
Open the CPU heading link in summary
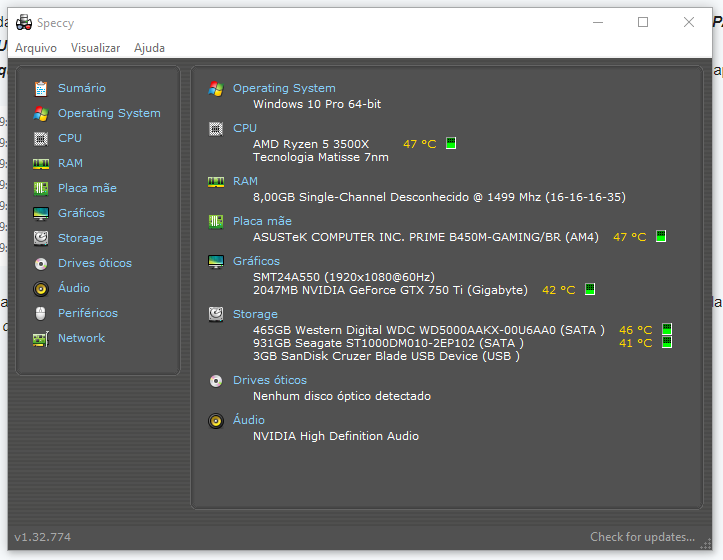click(x=244, y=128)
